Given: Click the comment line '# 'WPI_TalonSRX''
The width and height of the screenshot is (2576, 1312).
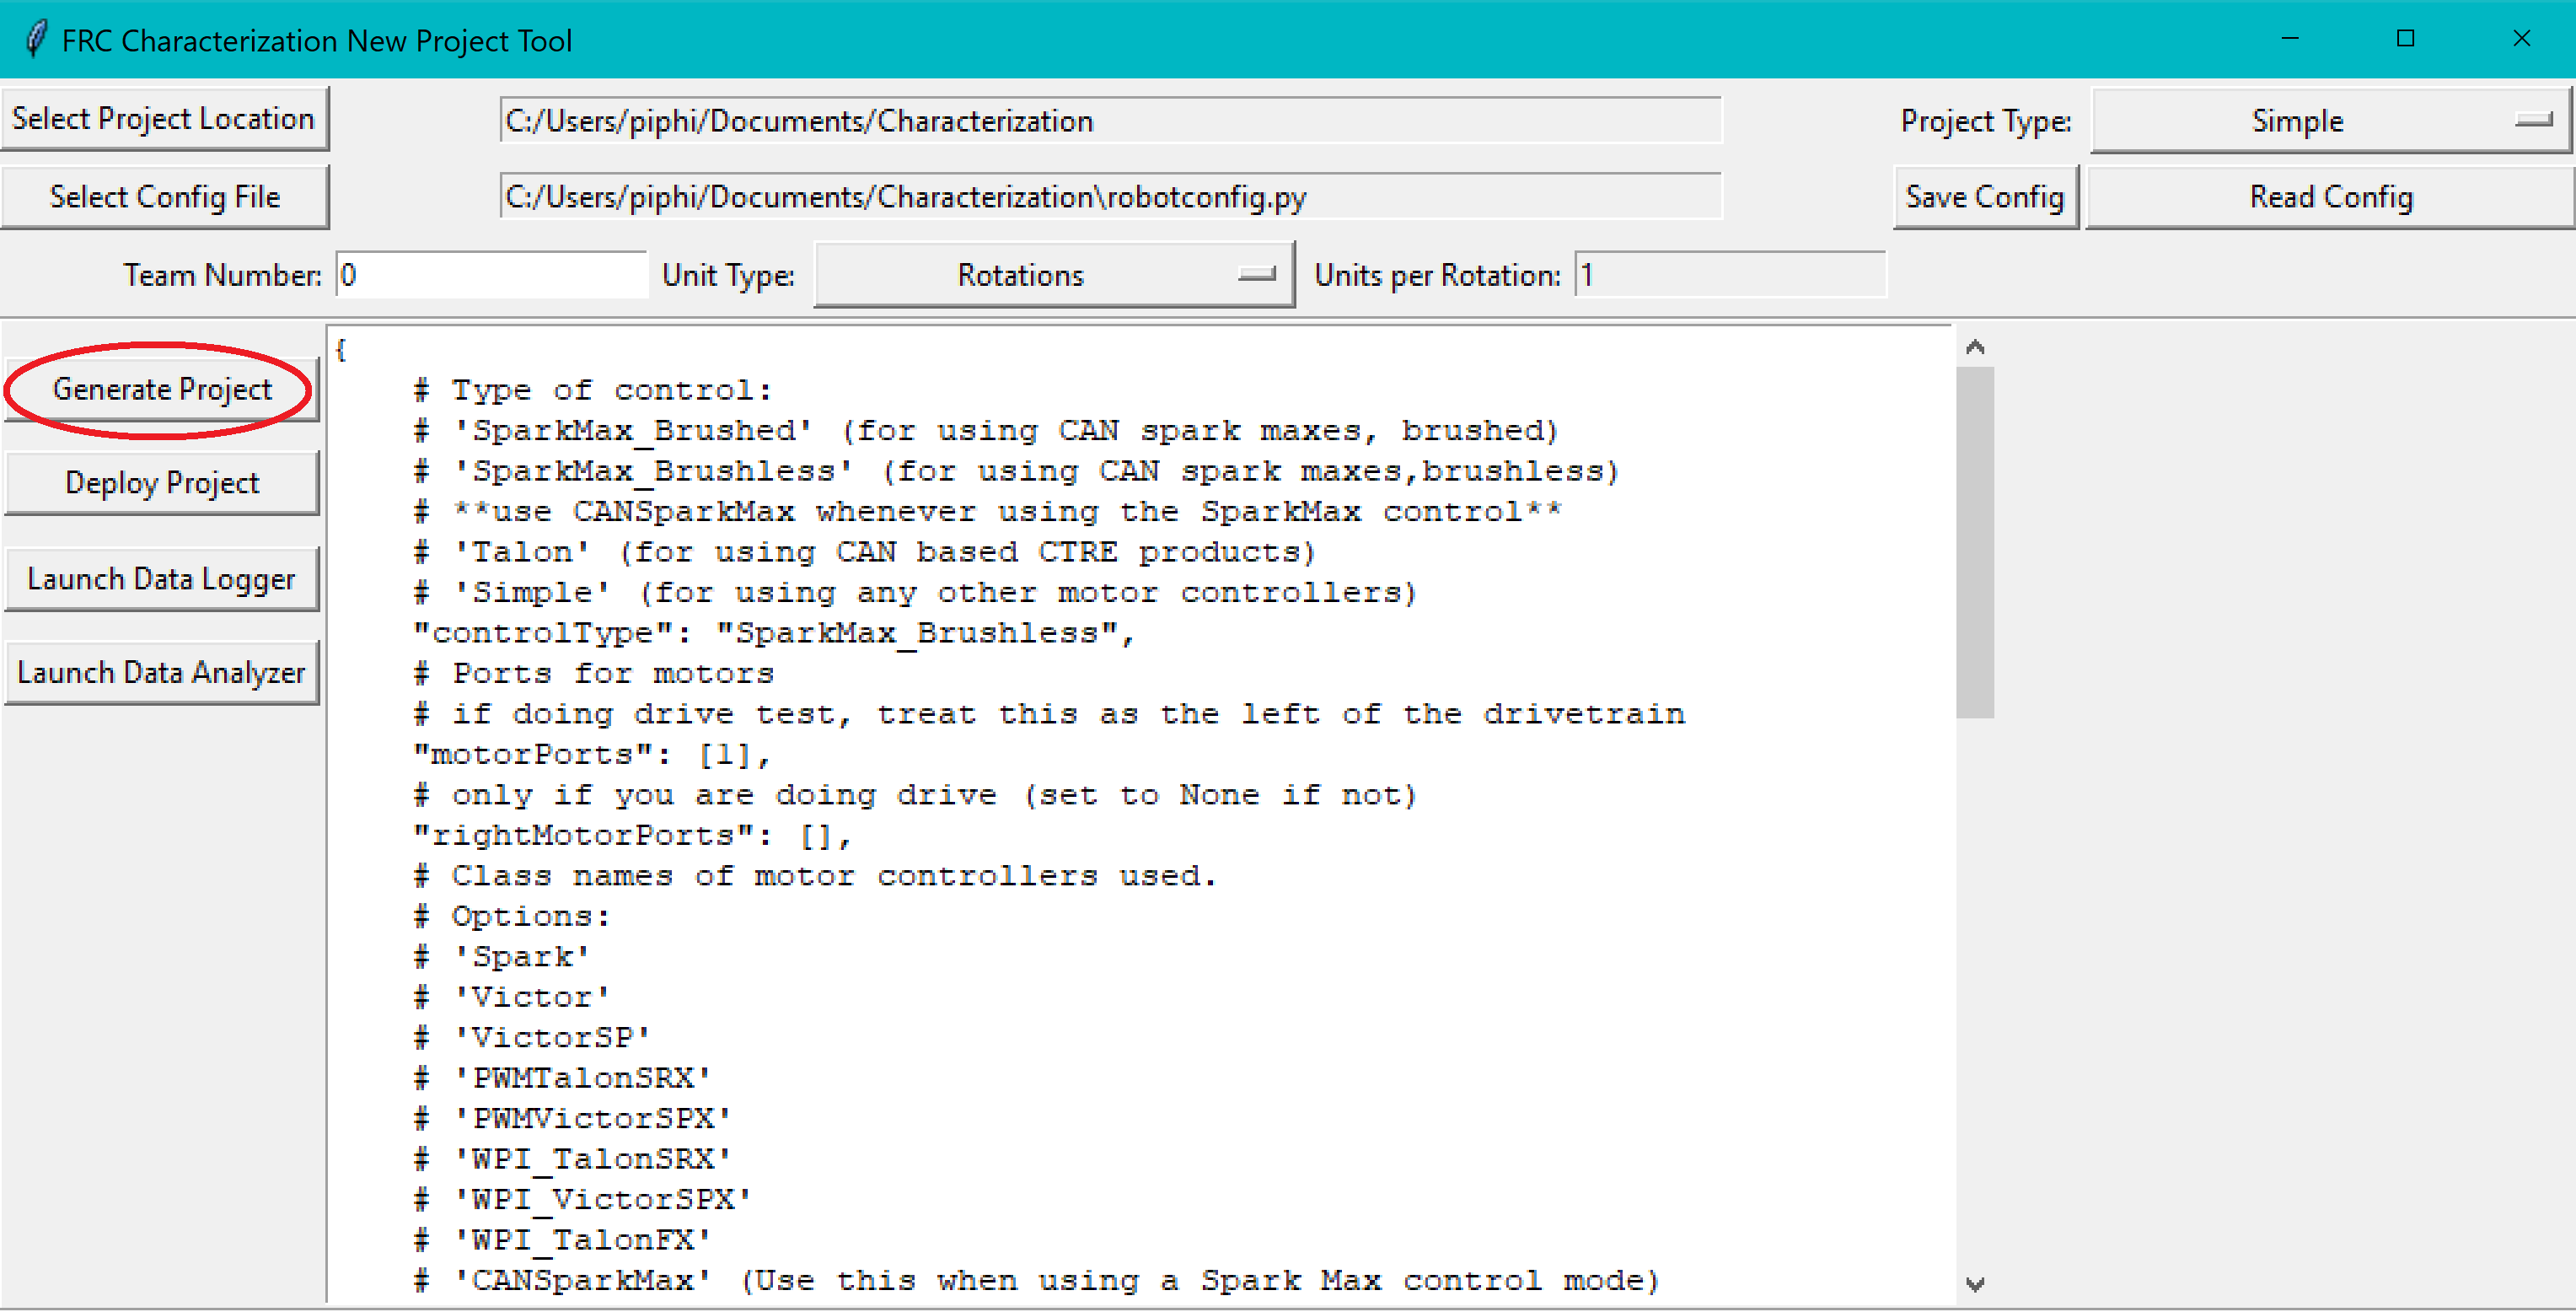Looking at the screenshot, I should point(572,1159).
